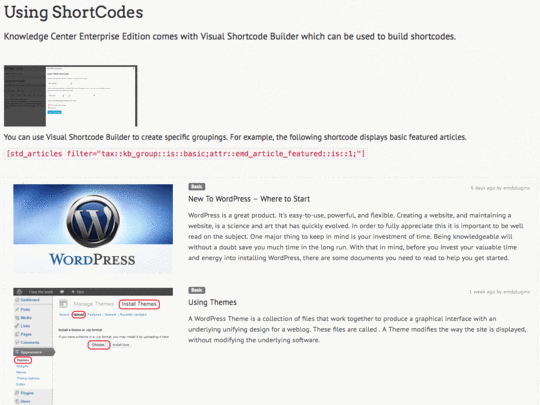The image size is (540, 405).
Task: Click the WordPress logo article image
Action: tap(93, 229)
